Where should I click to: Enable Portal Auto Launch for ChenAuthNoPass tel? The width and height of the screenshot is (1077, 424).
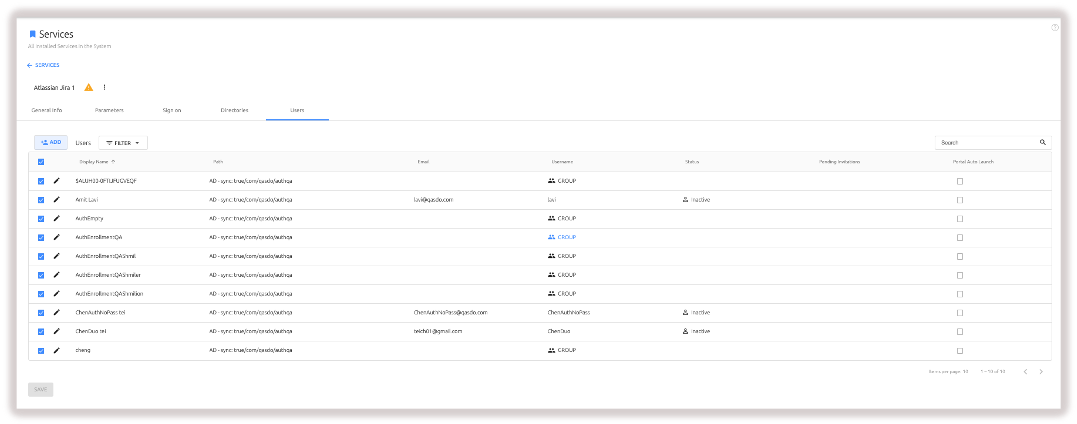pos(960,313)
